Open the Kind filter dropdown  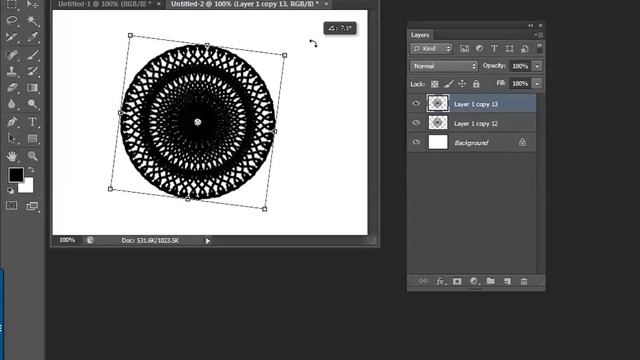coord(431,49)
